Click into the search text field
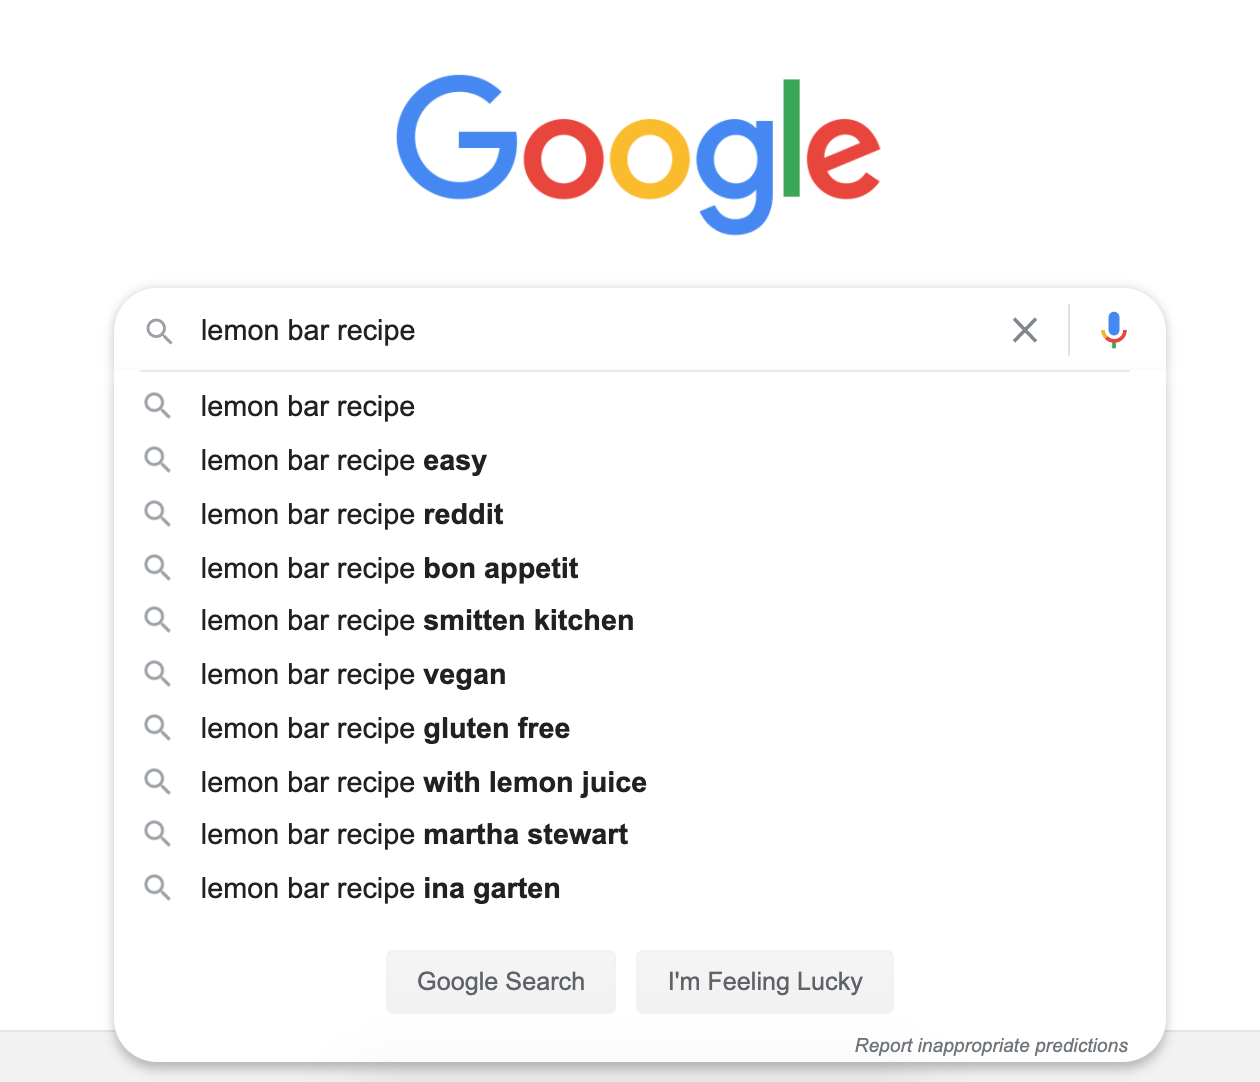This screenshot has width=1260, height=1082. (600, 331)
